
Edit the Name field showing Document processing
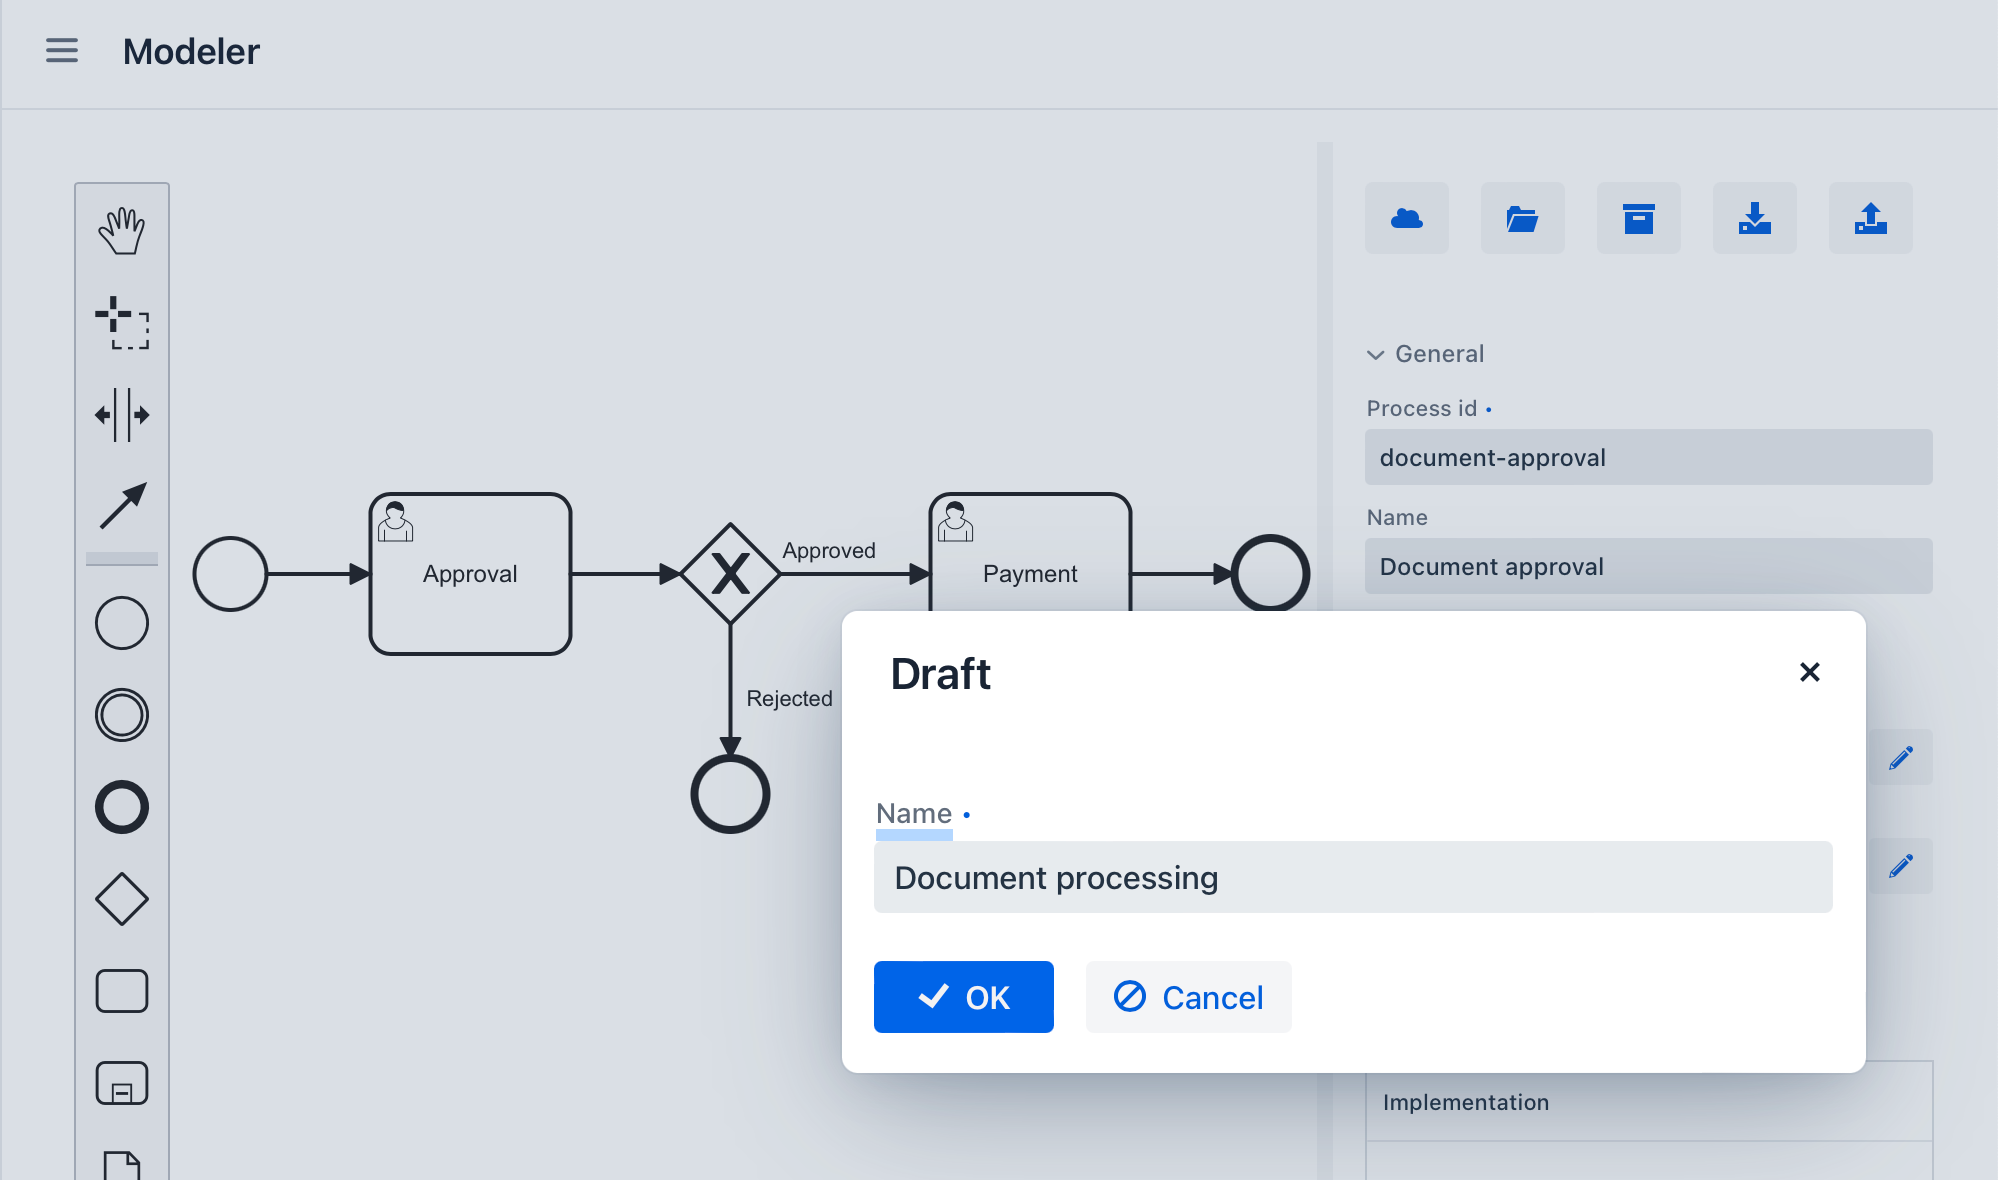1353,877
